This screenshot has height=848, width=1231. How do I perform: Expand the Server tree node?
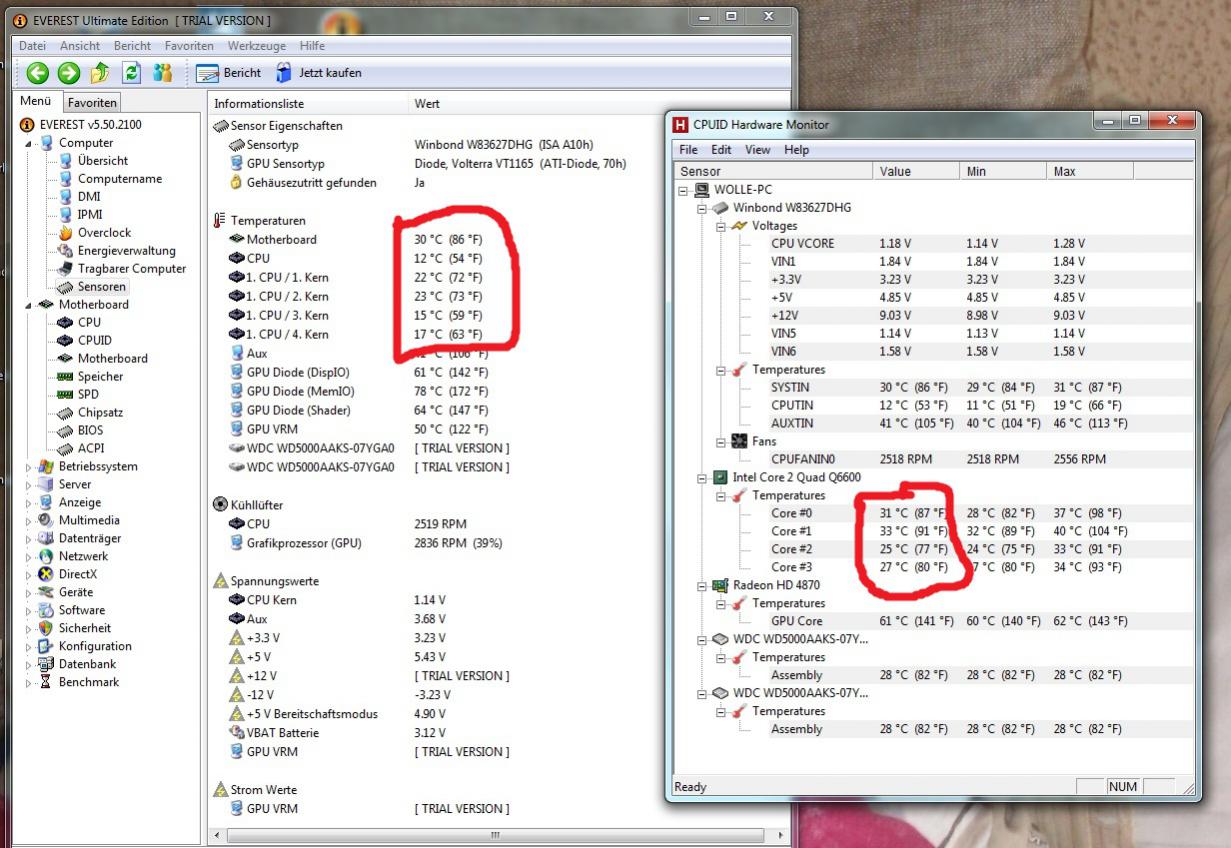(x=29, y=485)
